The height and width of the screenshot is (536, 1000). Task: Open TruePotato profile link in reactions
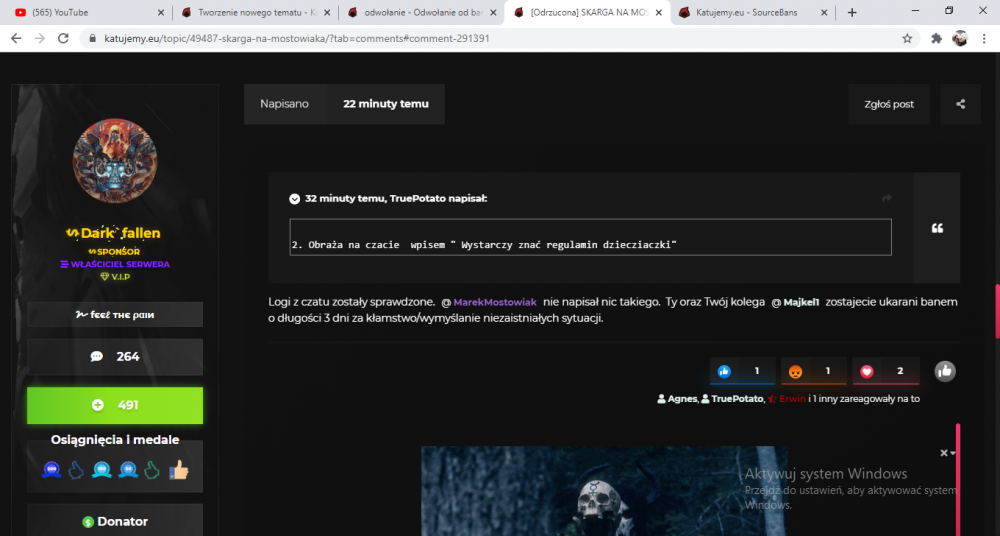pyautogui.click(x=737, y=399)
